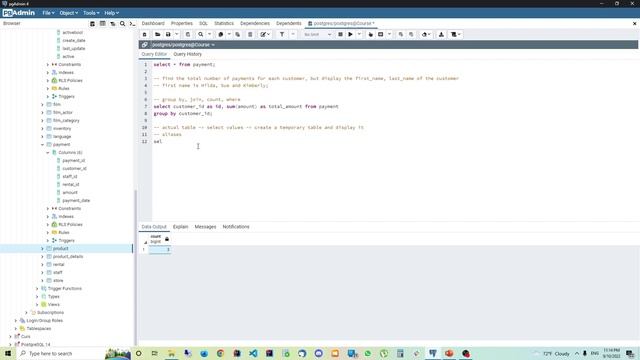Switch to the Query History tab
640x360 pixels.
click(187, 54)
